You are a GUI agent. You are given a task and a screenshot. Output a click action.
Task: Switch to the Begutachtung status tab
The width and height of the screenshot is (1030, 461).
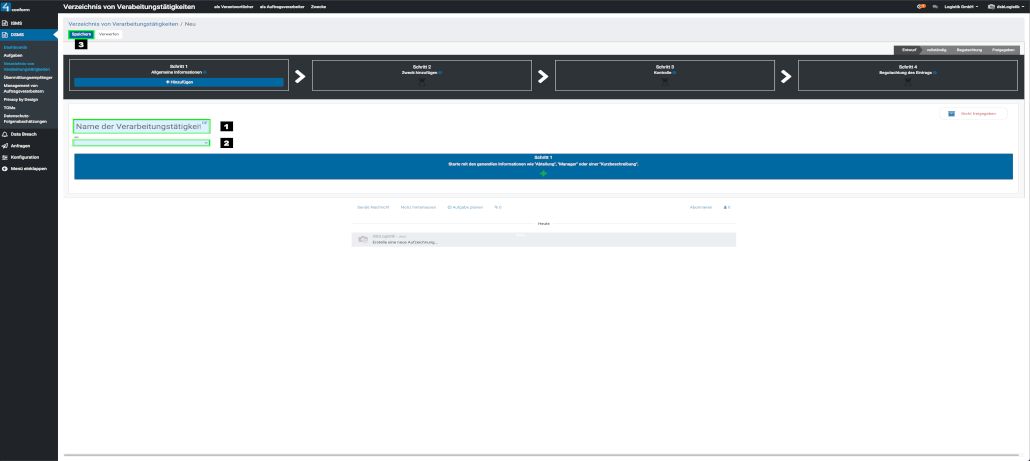(968, 49)
